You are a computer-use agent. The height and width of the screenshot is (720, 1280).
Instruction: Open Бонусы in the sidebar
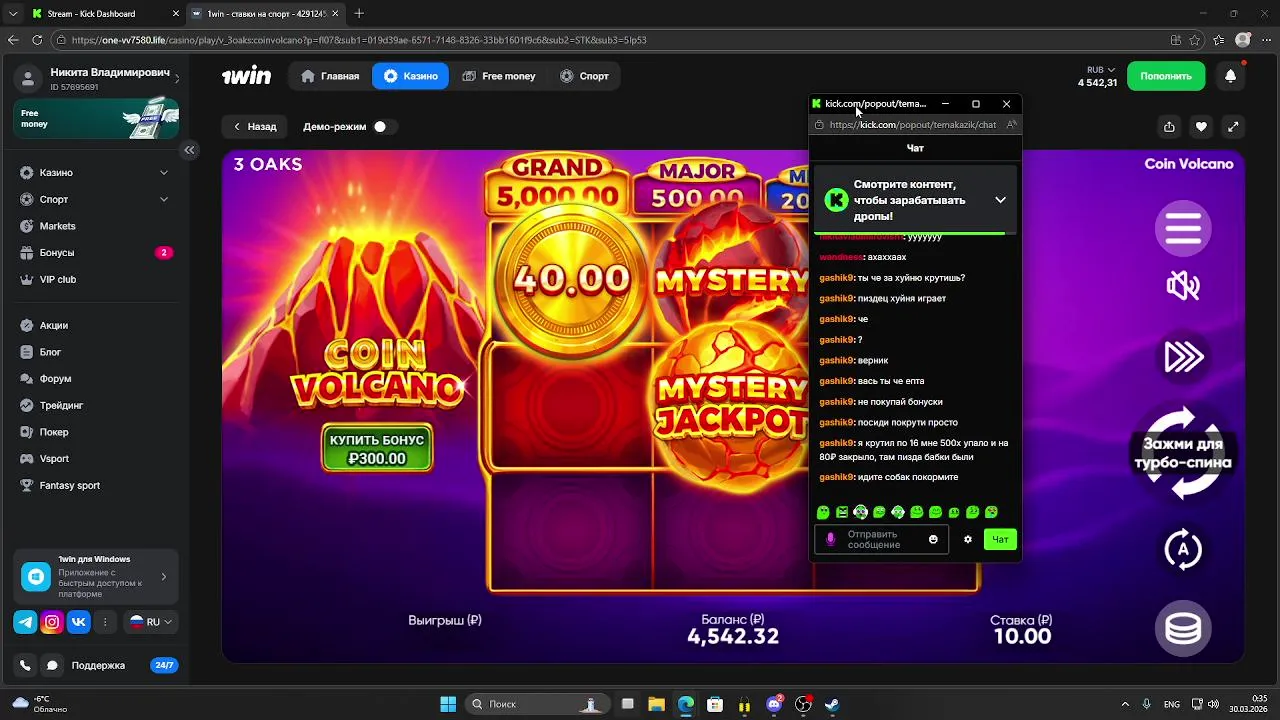pos(95,253)
